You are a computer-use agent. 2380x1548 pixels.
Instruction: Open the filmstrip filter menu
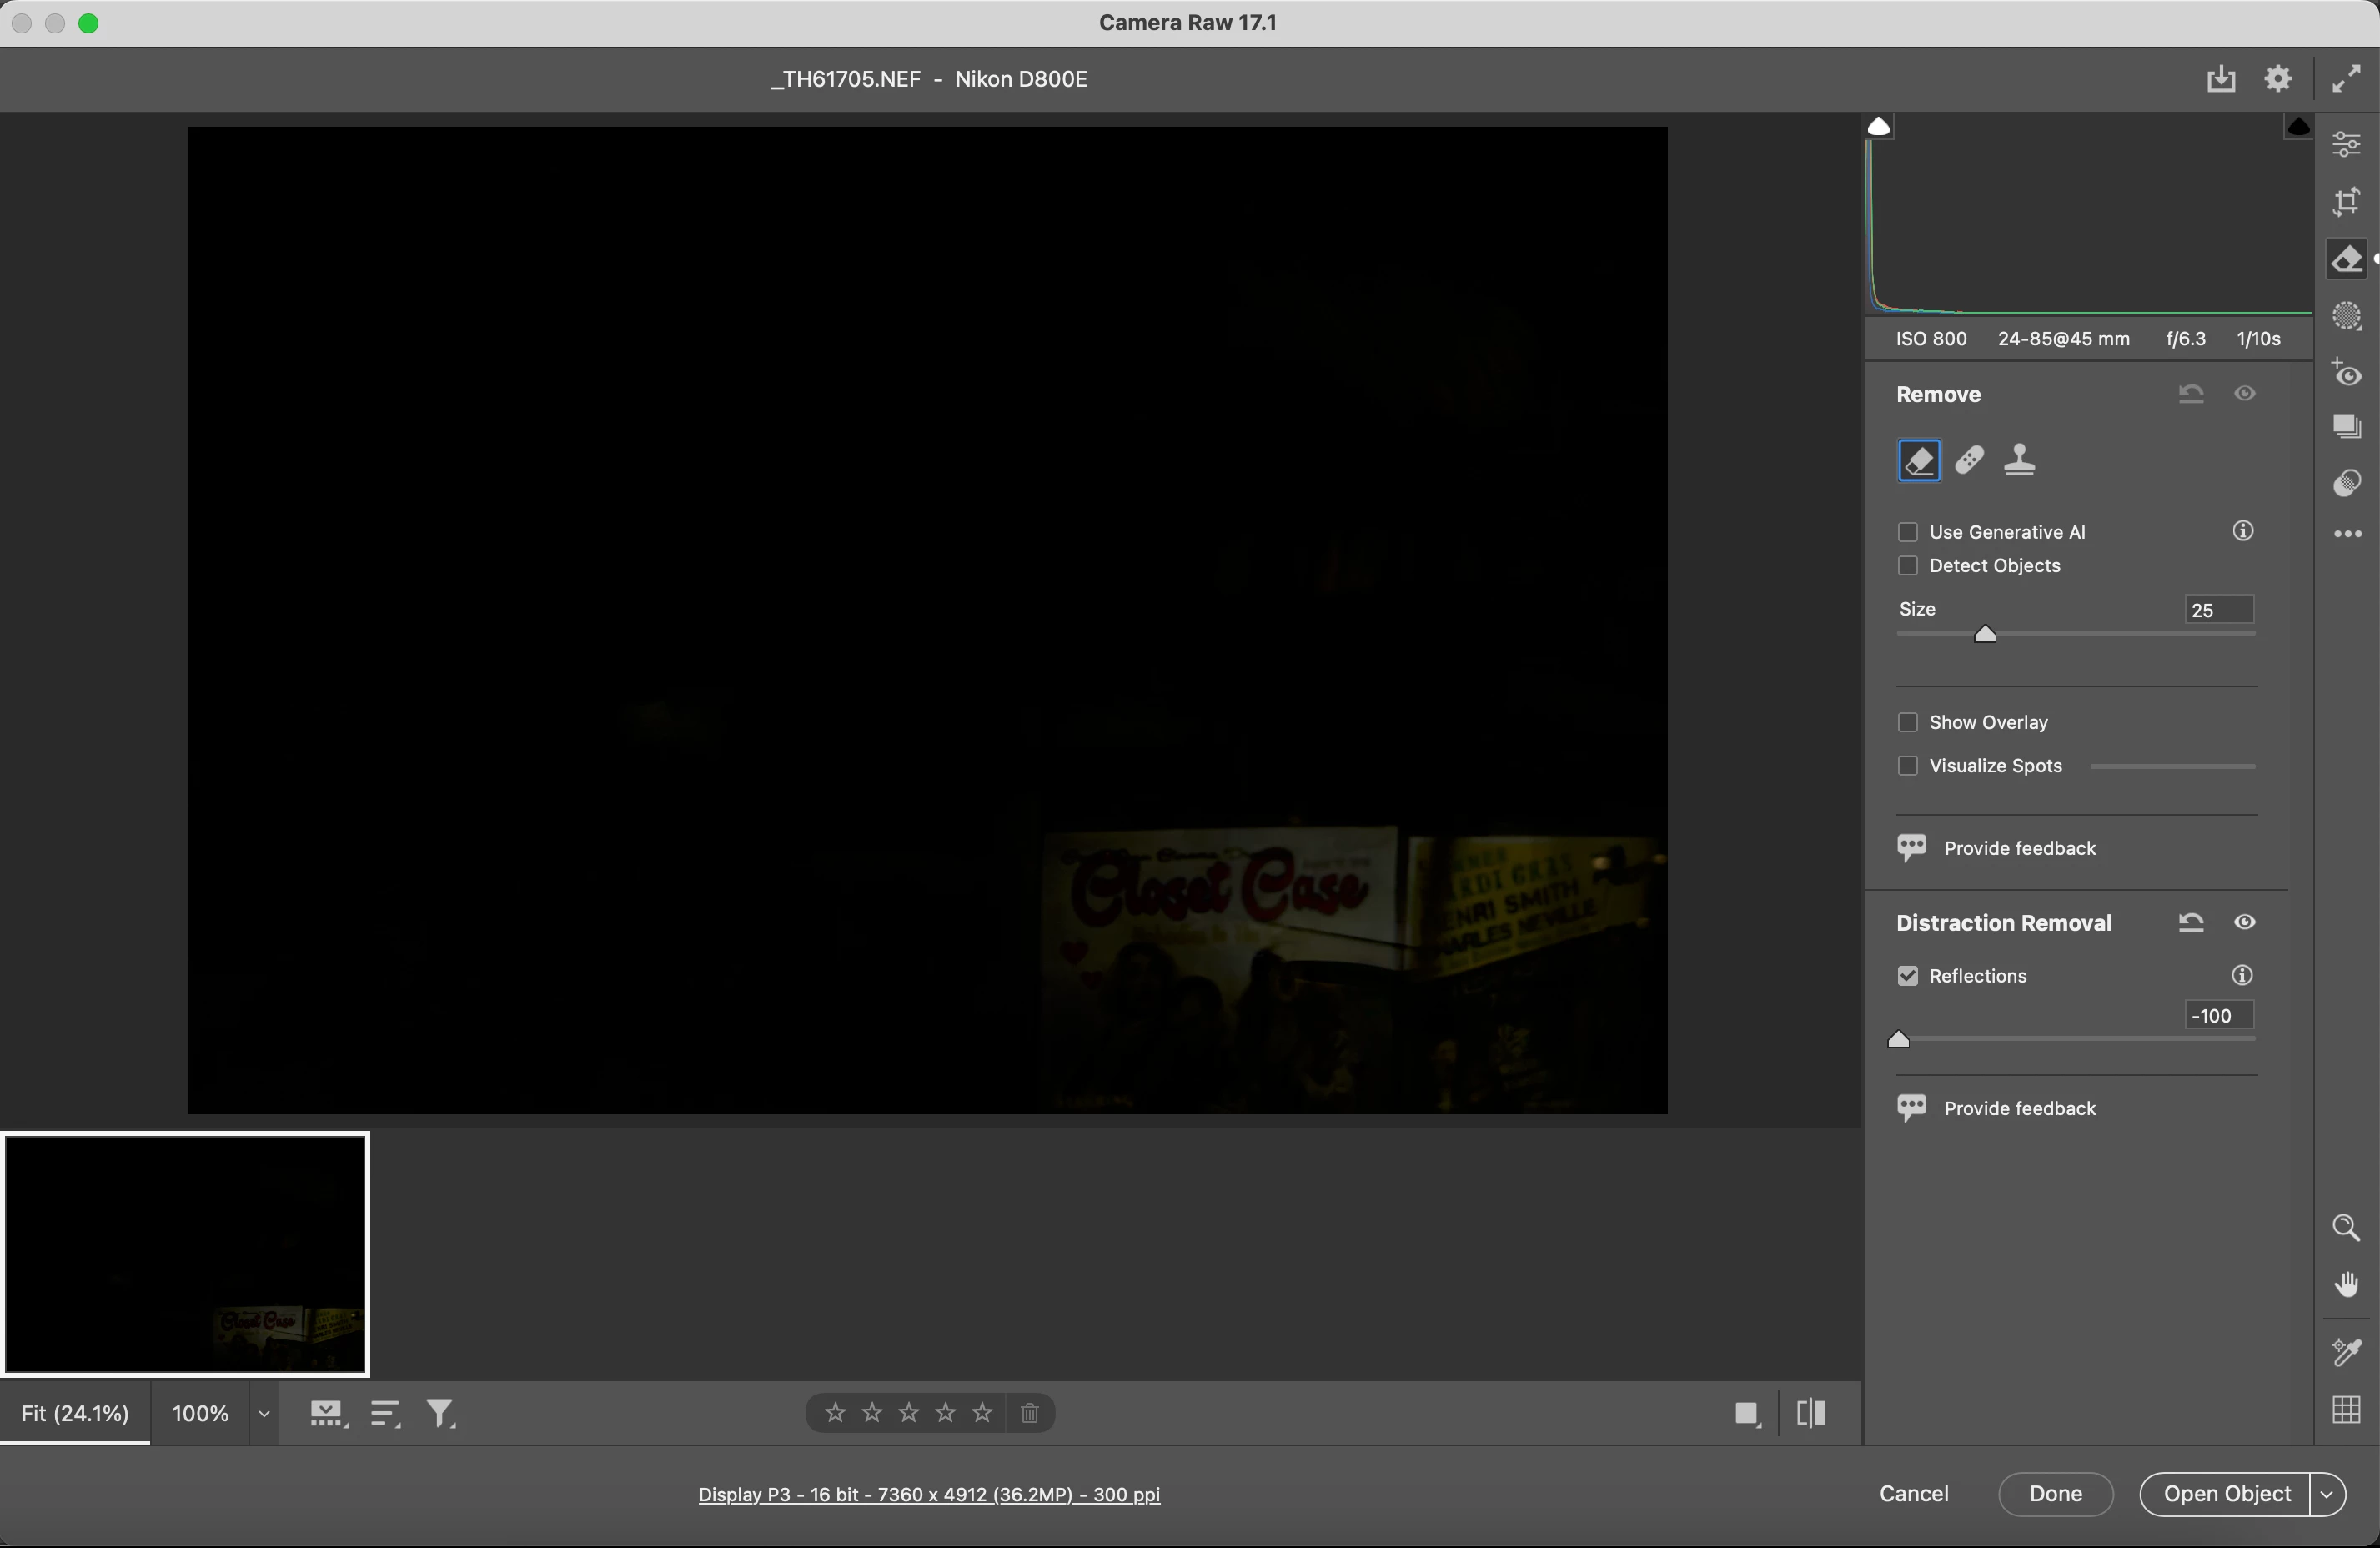(x=440, y=1413)
